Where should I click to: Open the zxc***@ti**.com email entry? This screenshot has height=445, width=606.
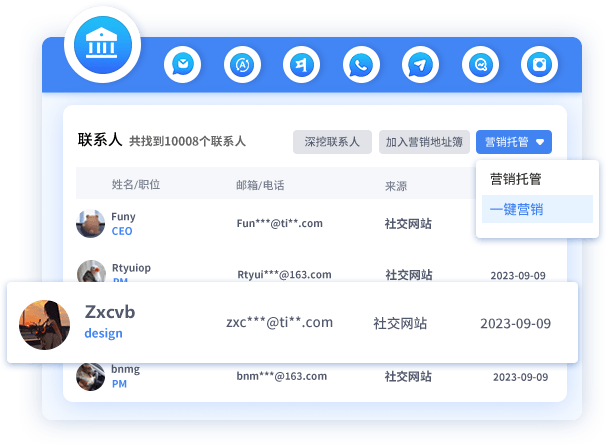pos(279,322)
